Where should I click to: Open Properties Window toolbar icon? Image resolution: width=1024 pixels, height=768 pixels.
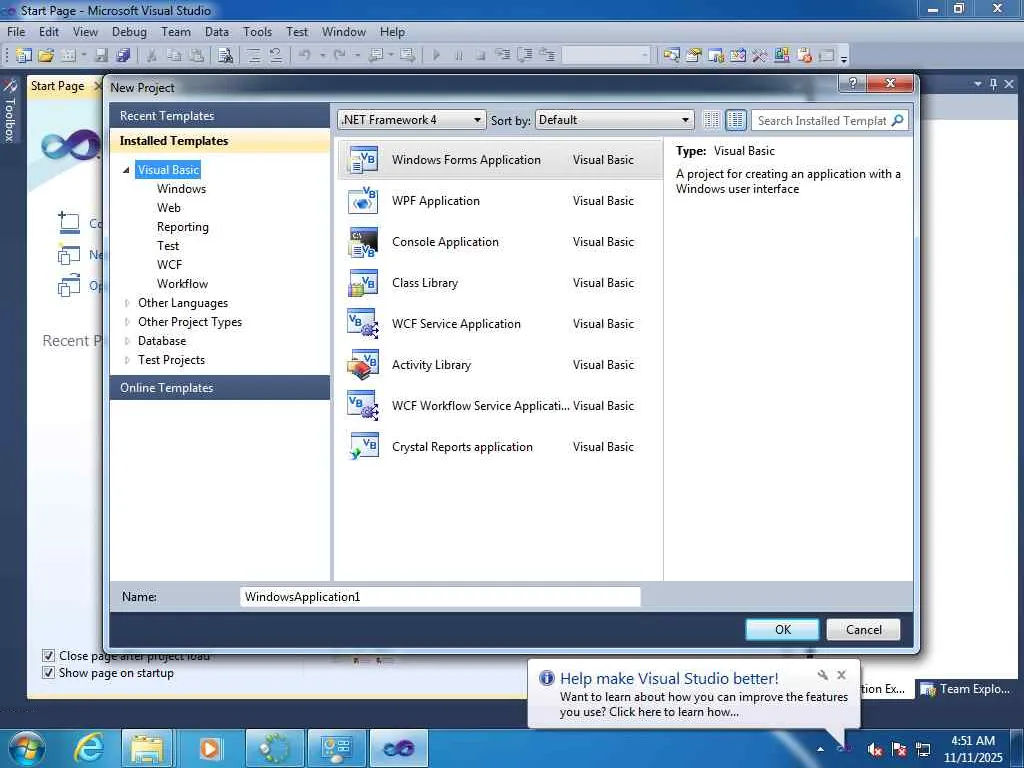click(694, 56)
